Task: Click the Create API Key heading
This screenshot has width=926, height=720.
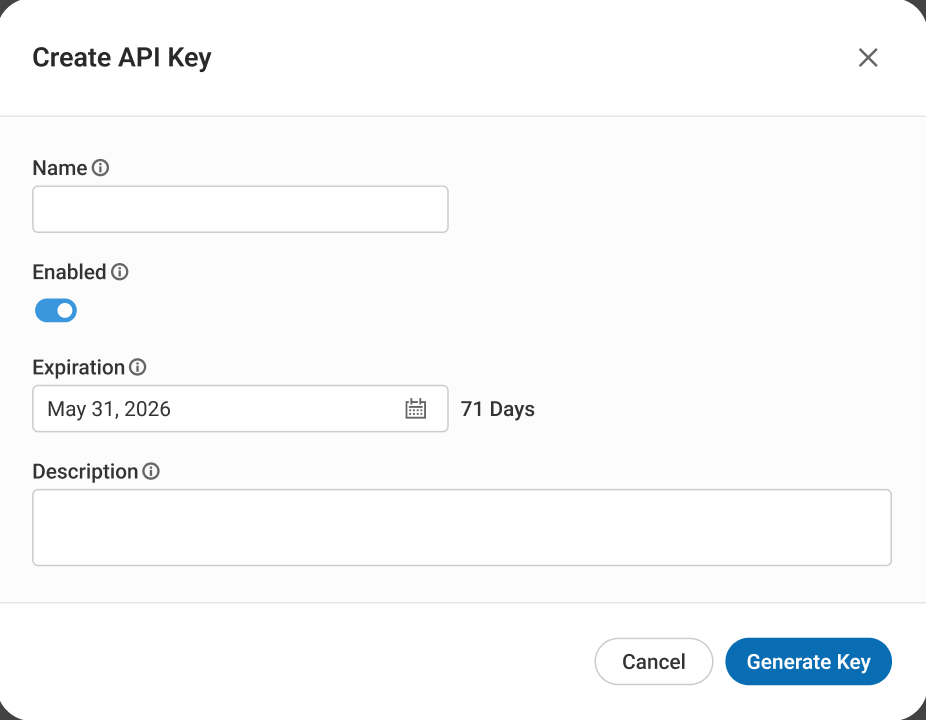Action: 122,58
